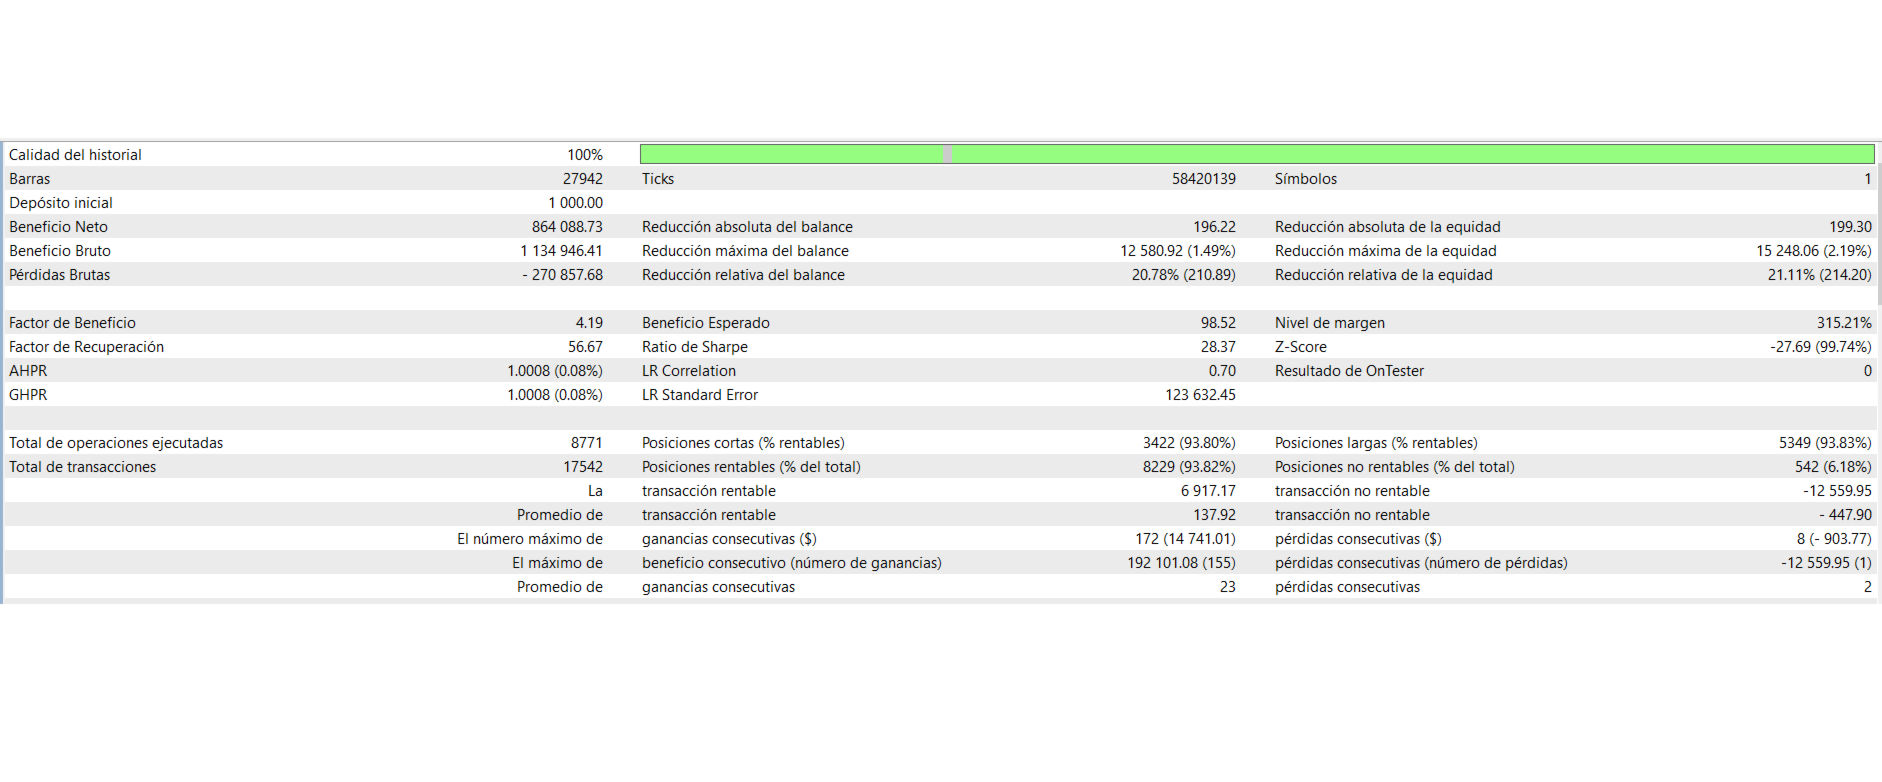Click the largest profitable transaction value 6 917.17
Image resolution: width=1882 pixels, height=782 pixels.
(1208, 491)
